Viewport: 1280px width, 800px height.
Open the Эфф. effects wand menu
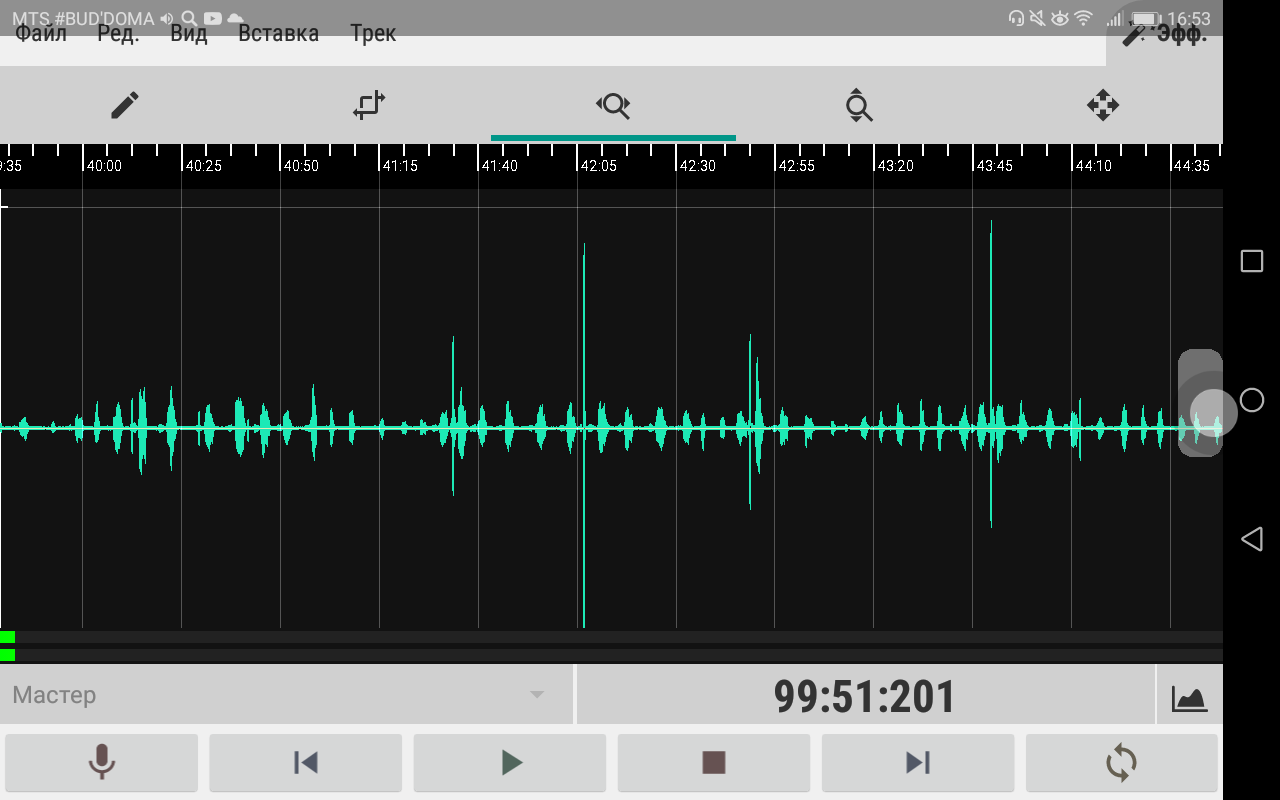click(x=1164, y=34)
